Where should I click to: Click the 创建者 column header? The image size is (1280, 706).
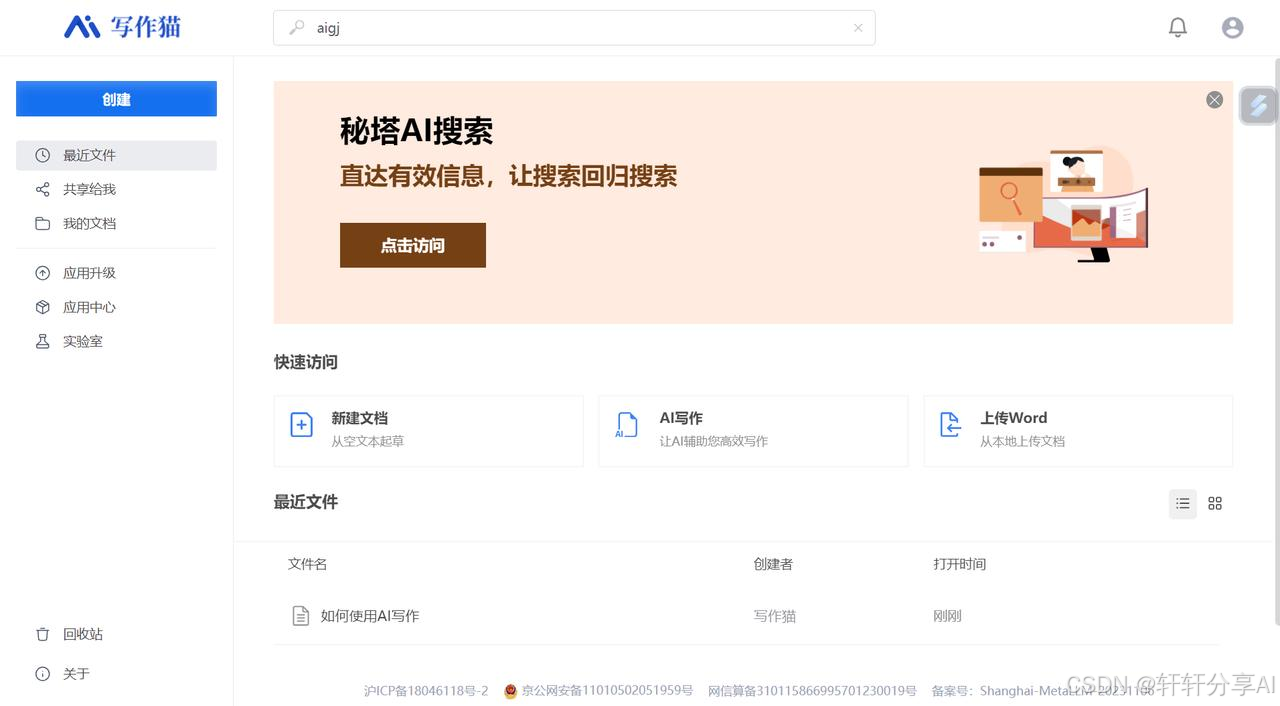pos(773,564)
